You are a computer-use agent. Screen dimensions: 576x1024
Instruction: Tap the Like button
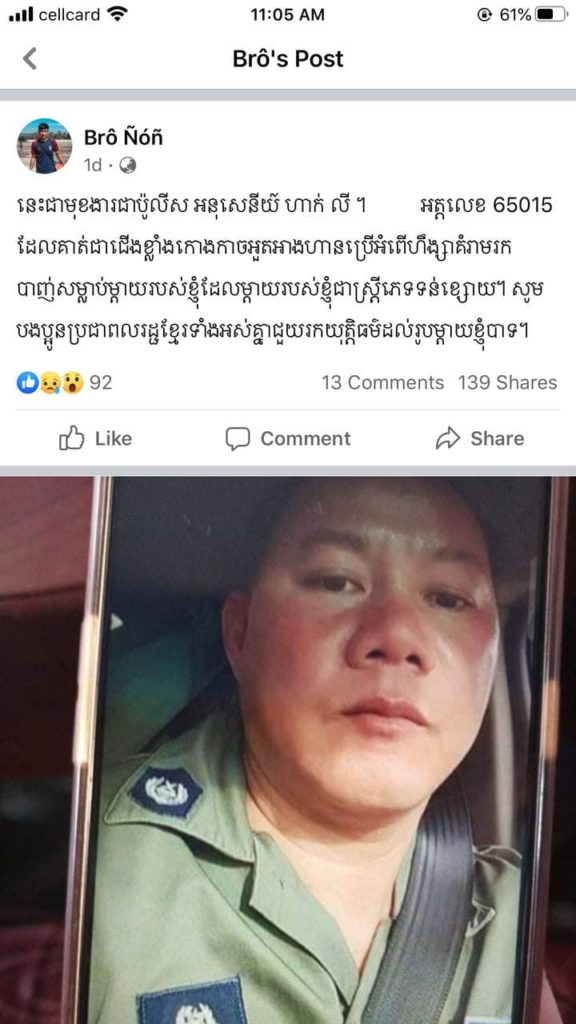point(96,438)
